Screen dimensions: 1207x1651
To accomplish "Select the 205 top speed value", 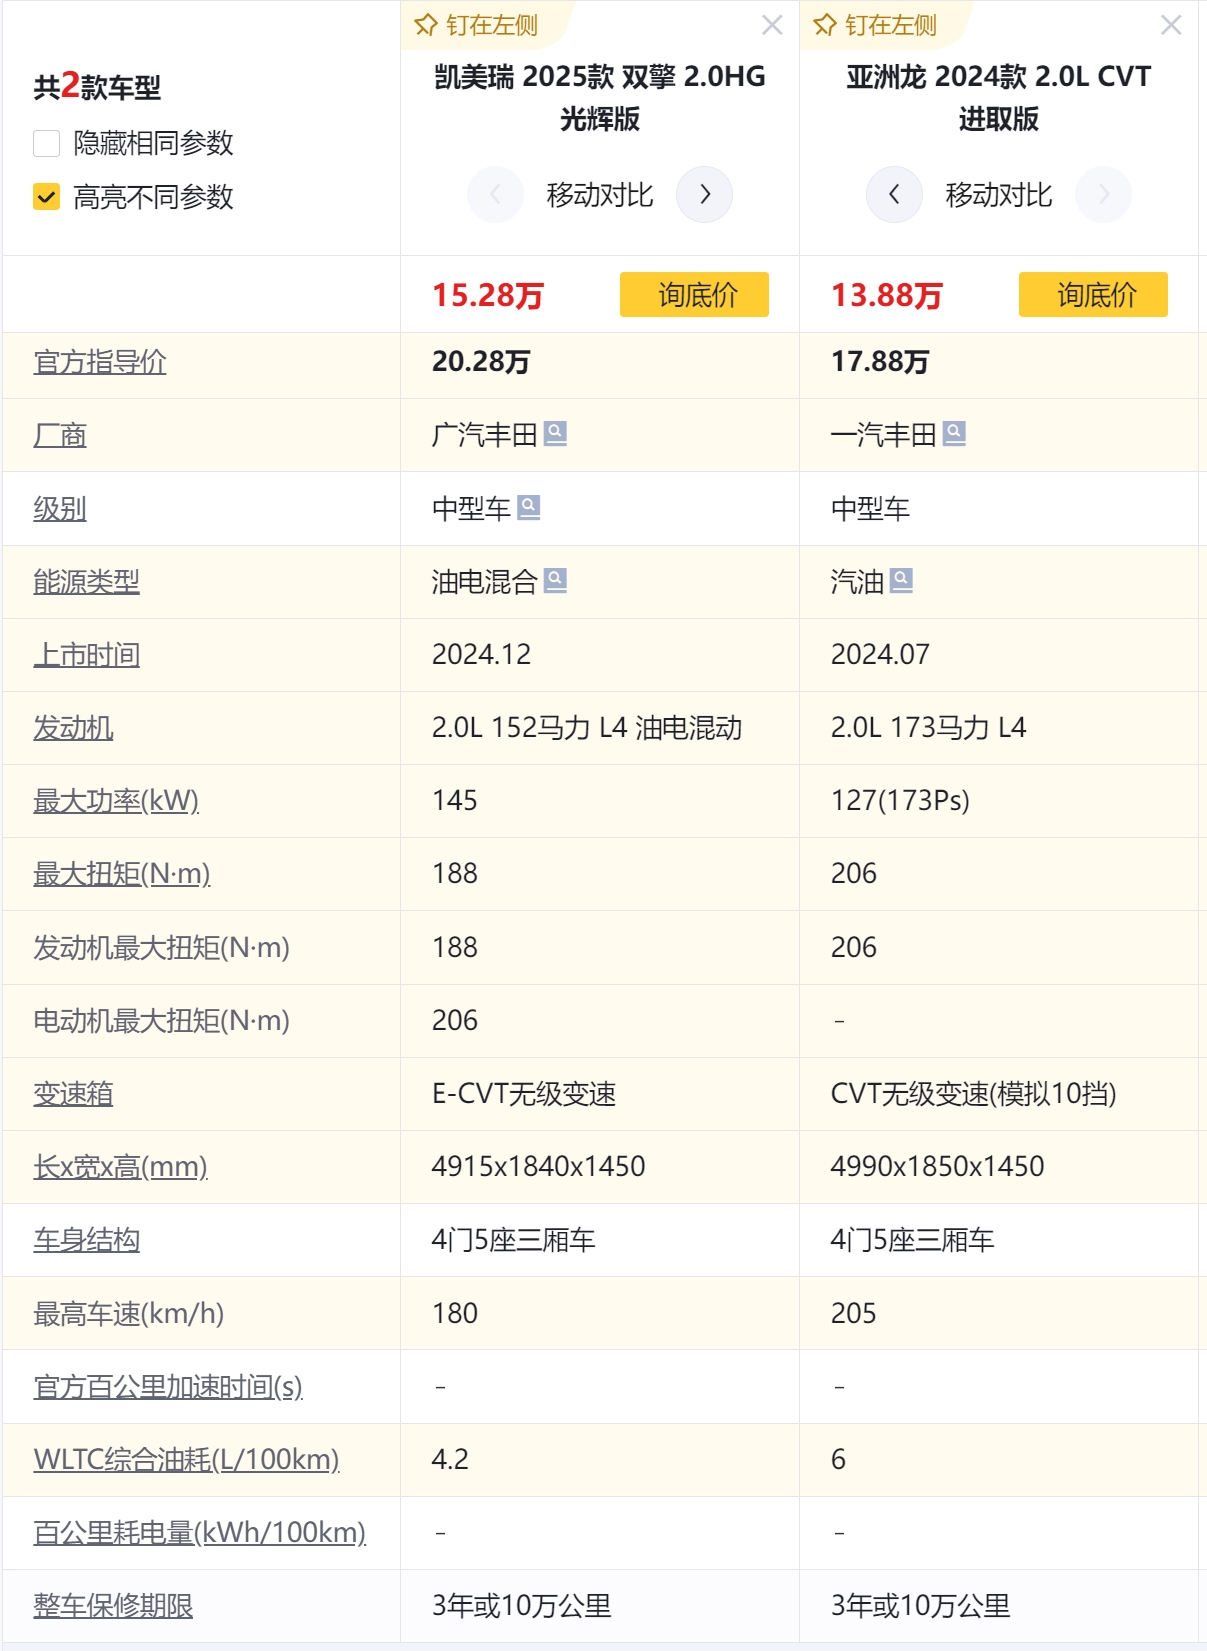I will 853,1313.
